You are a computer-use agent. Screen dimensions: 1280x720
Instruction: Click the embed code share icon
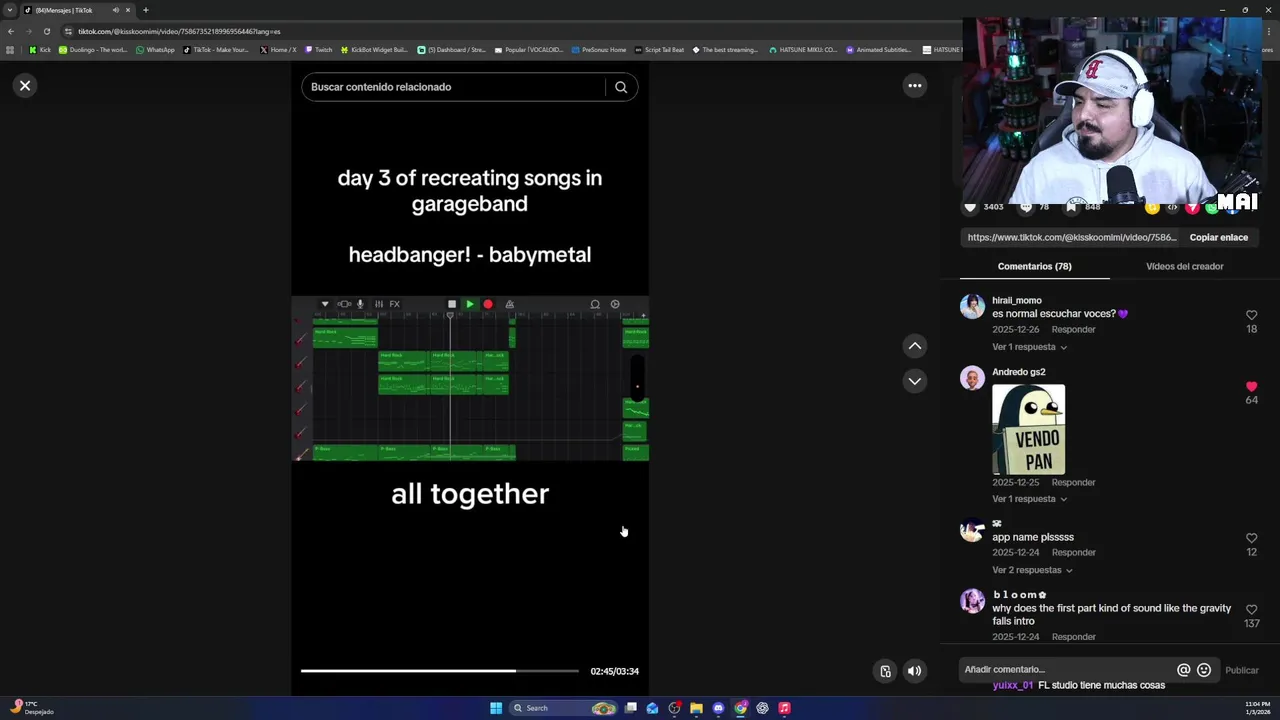point(1172,207)
